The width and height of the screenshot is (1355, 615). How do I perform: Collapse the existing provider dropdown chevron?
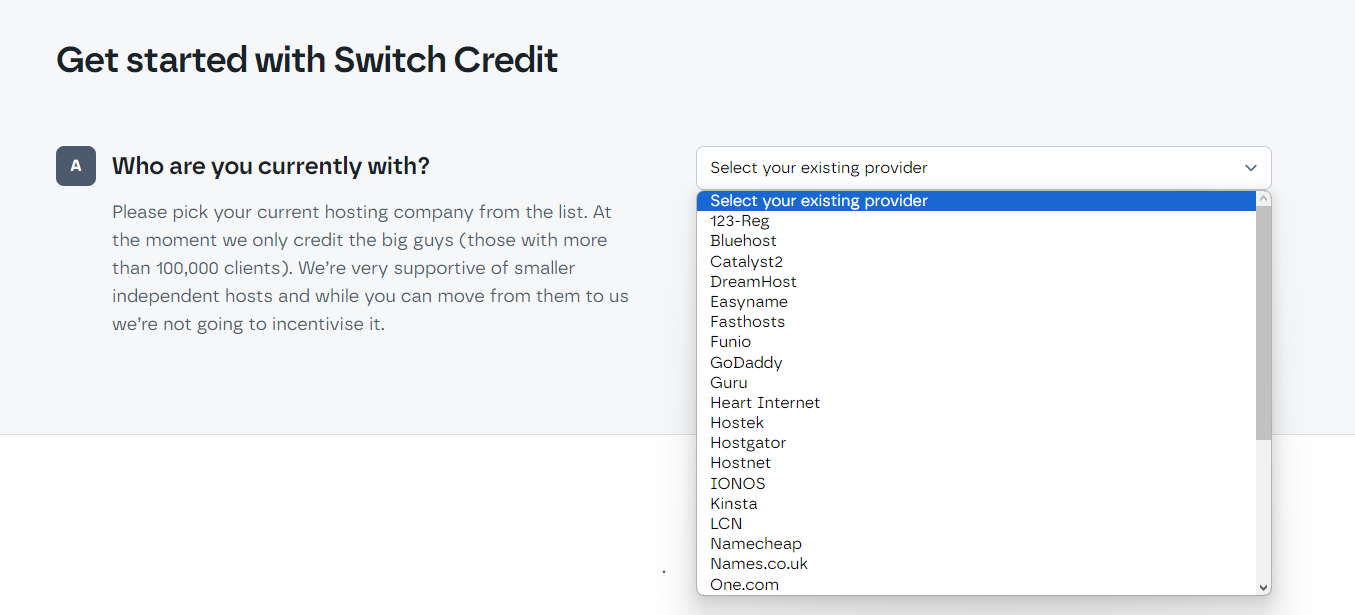point(1250,168)
